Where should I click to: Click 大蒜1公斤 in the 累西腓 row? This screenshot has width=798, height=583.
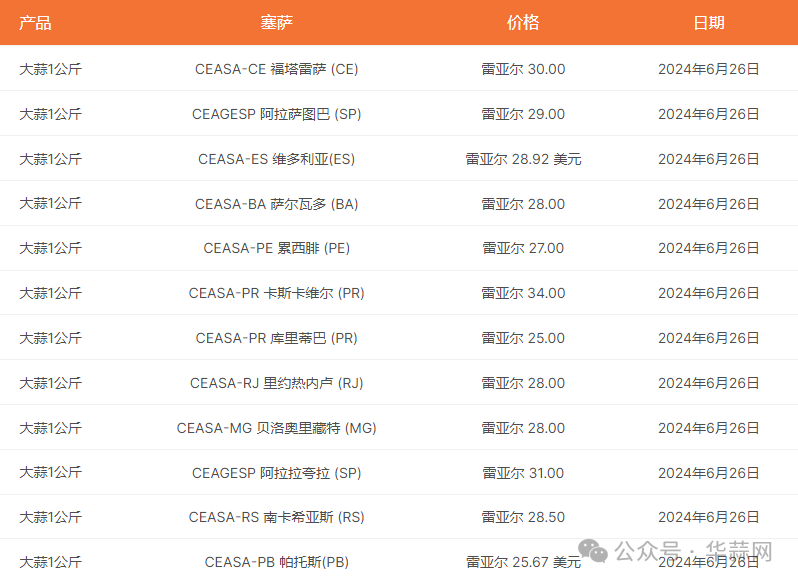click(x=50, y=248)
